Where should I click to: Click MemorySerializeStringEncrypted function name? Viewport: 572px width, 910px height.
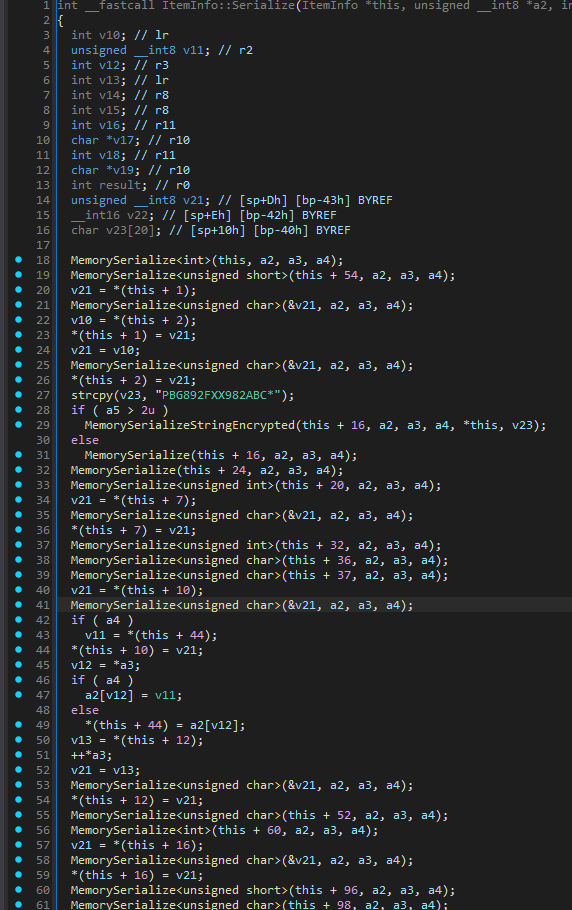(x=190, y=425)
